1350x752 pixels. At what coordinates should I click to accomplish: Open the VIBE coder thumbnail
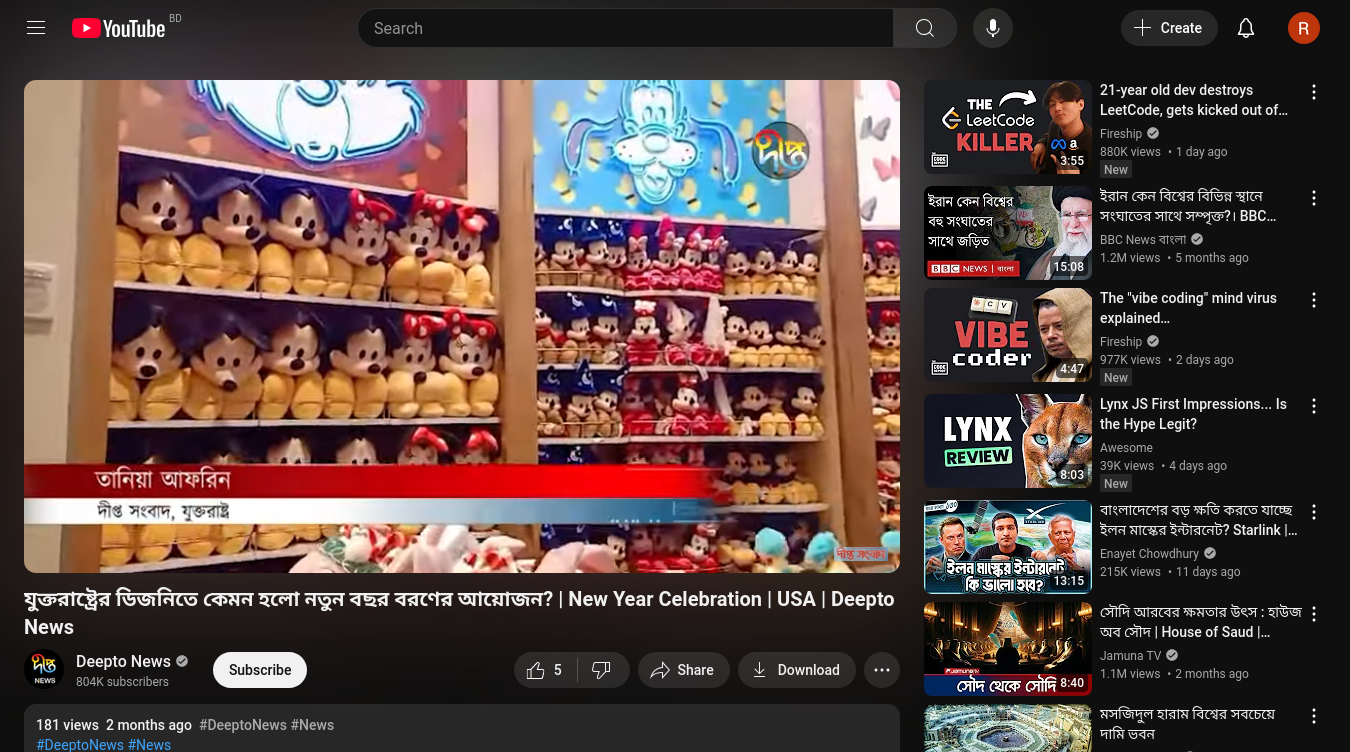tap(1008, 335)
